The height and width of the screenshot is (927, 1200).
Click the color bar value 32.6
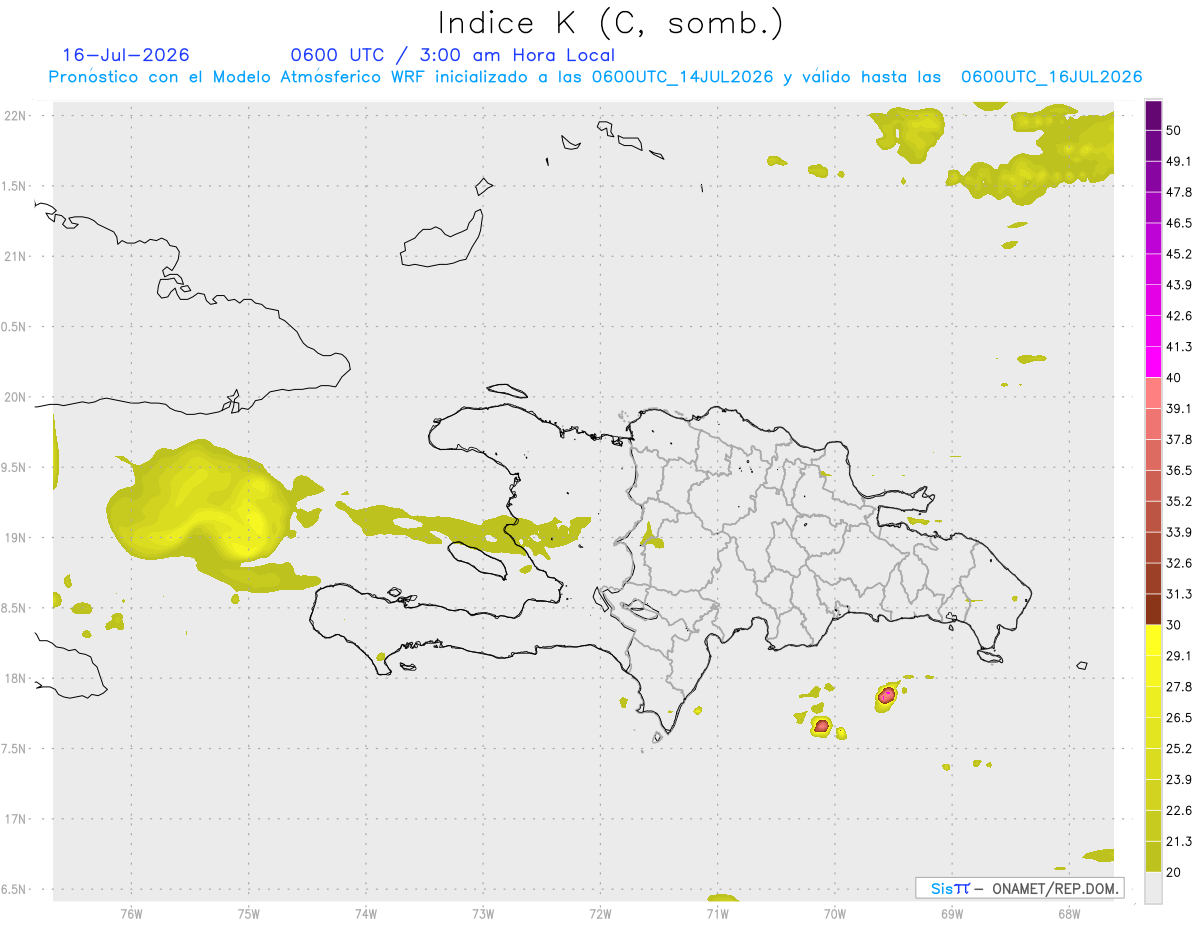[1179, 563]
